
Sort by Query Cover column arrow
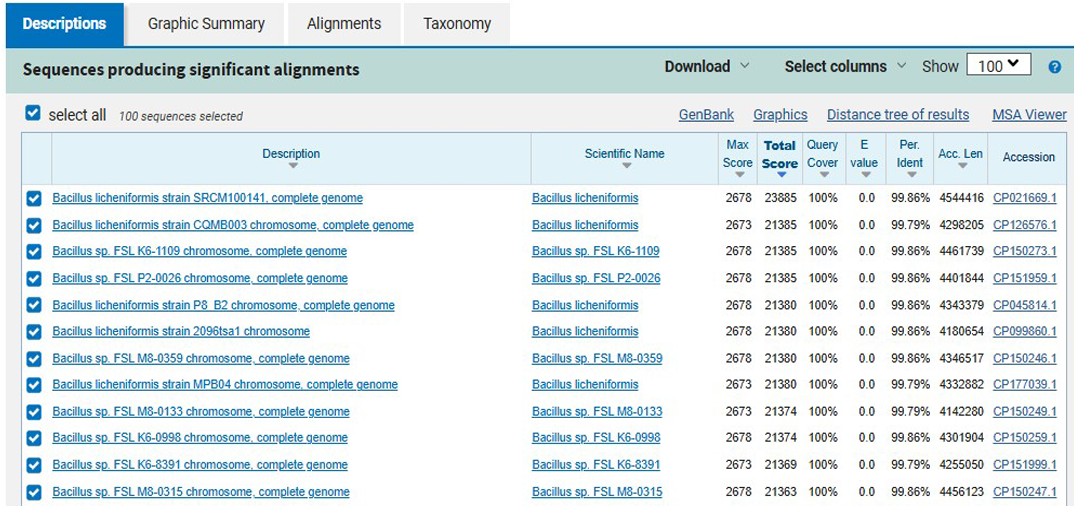[822, 176]
